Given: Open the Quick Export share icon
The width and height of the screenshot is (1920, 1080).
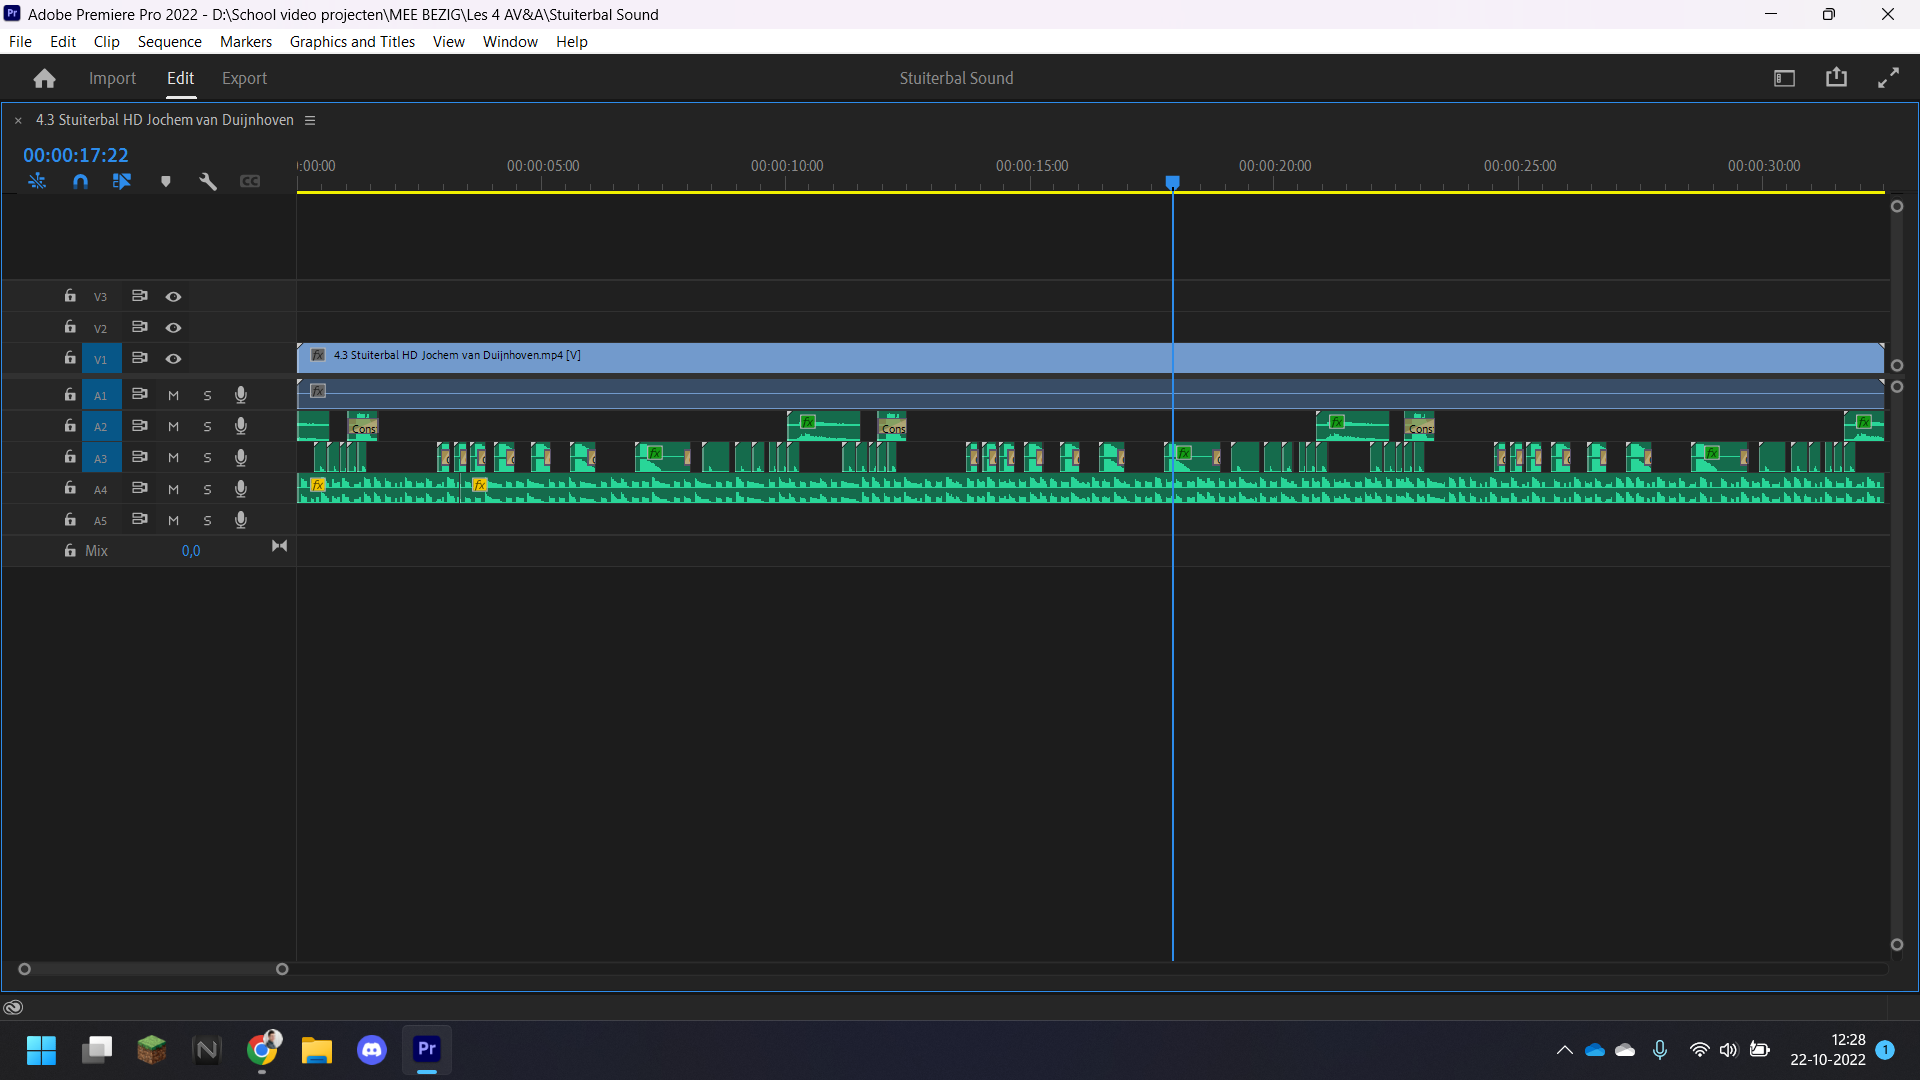Looking at the screenshot, I should click(1836, 78).
